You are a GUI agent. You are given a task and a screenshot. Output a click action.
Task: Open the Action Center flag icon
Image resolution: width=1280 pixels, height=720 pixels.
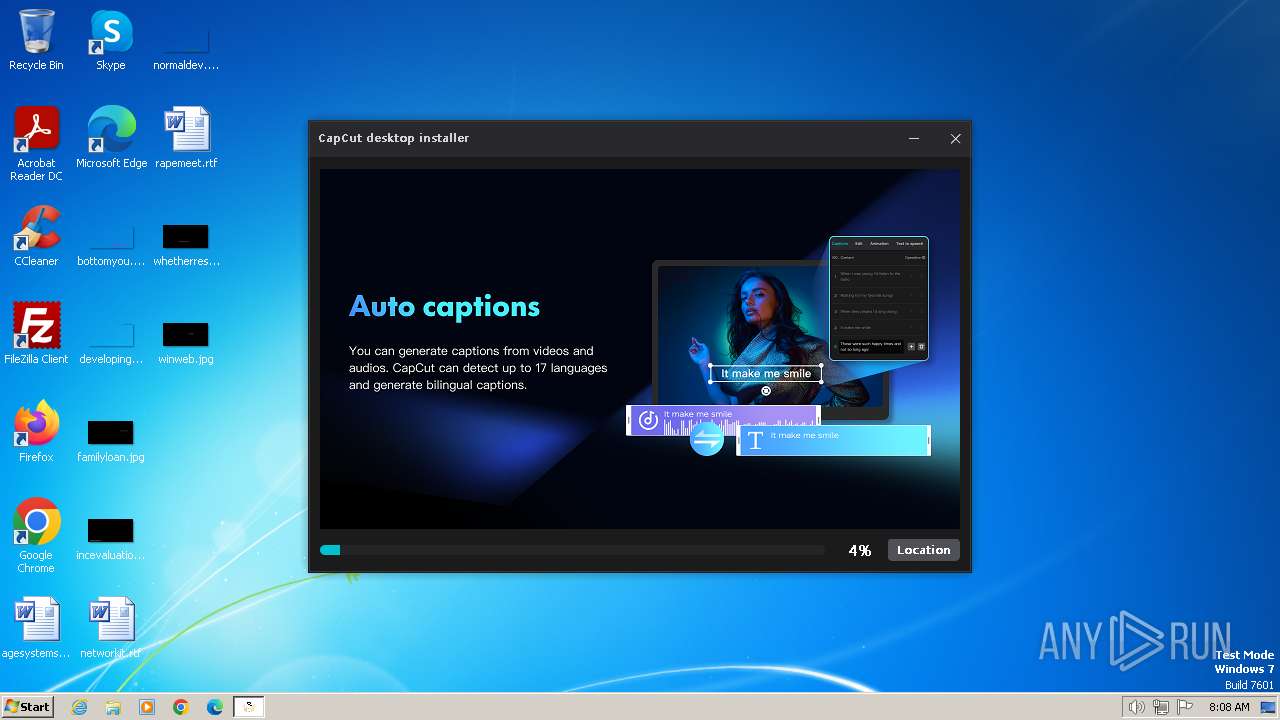(x=1185, y=707)
